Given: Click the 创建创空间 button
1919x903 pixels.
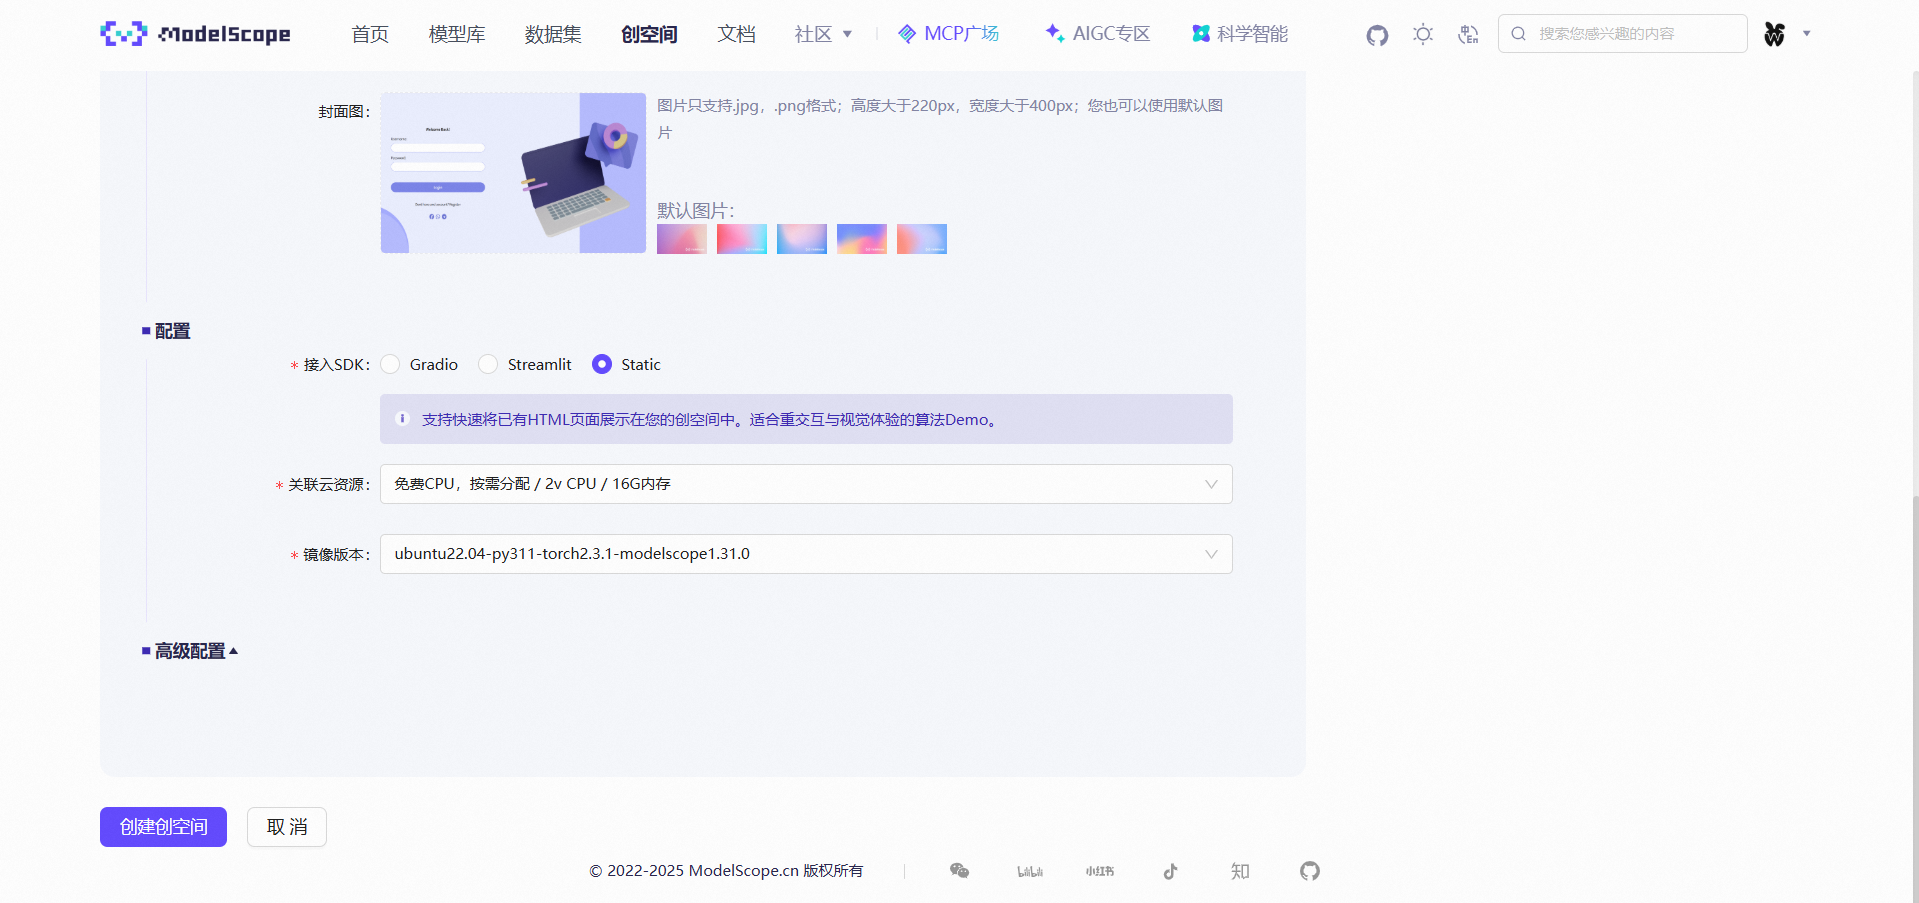Looking at the screenshot, I should click(163, 827).
